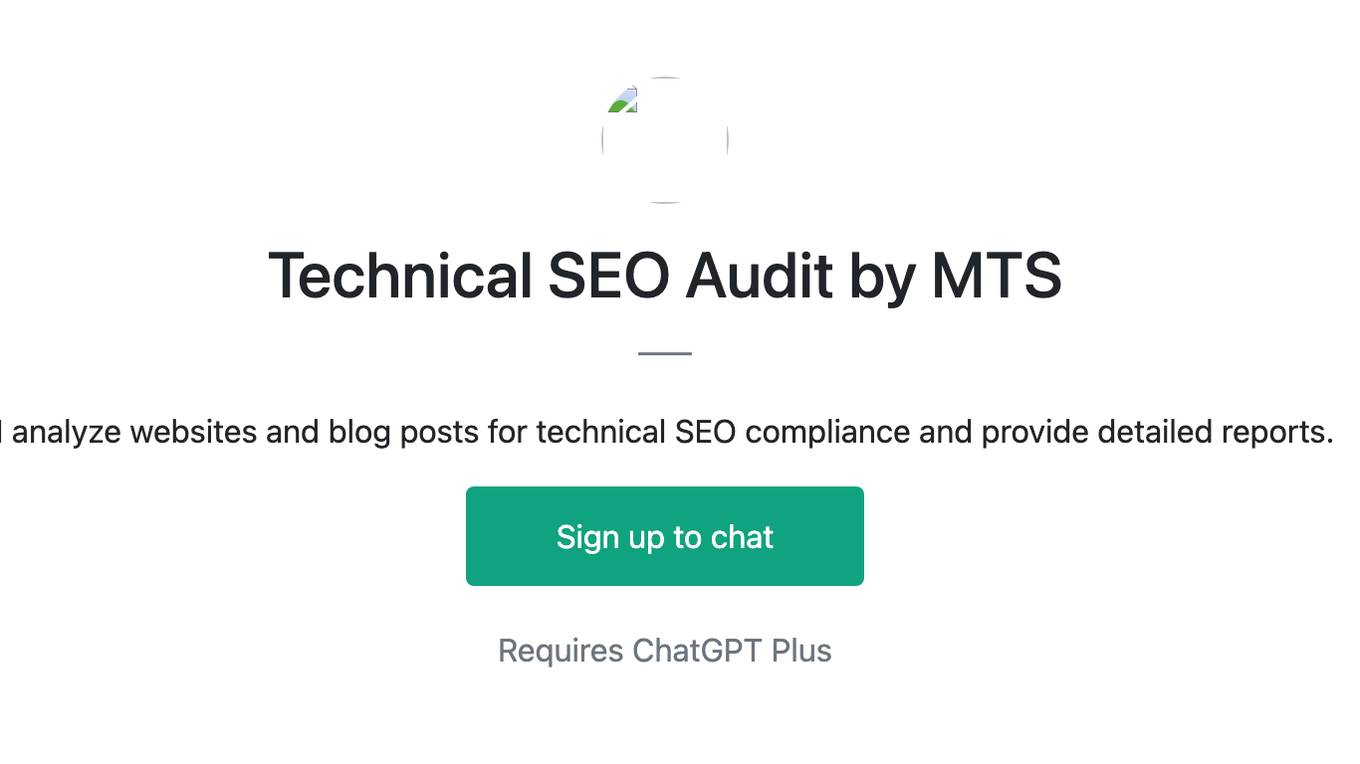Screen dimensions: 1360x764
Task: Click the word Audit in the heading
Action: click(x=759, y=275)
